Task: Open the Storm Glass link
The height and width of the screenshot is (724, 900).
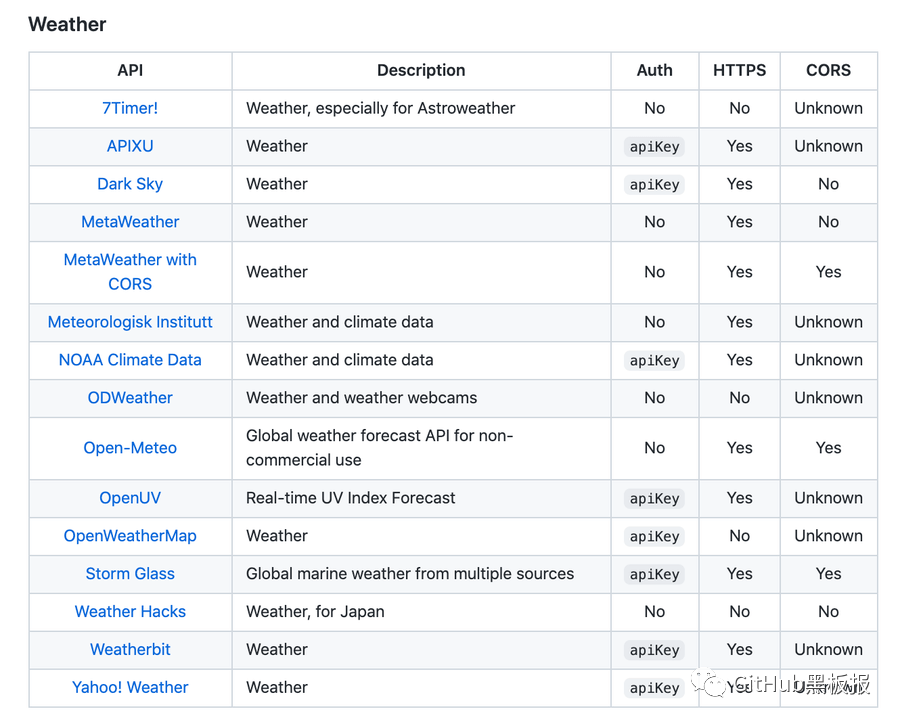Action: 130,574
